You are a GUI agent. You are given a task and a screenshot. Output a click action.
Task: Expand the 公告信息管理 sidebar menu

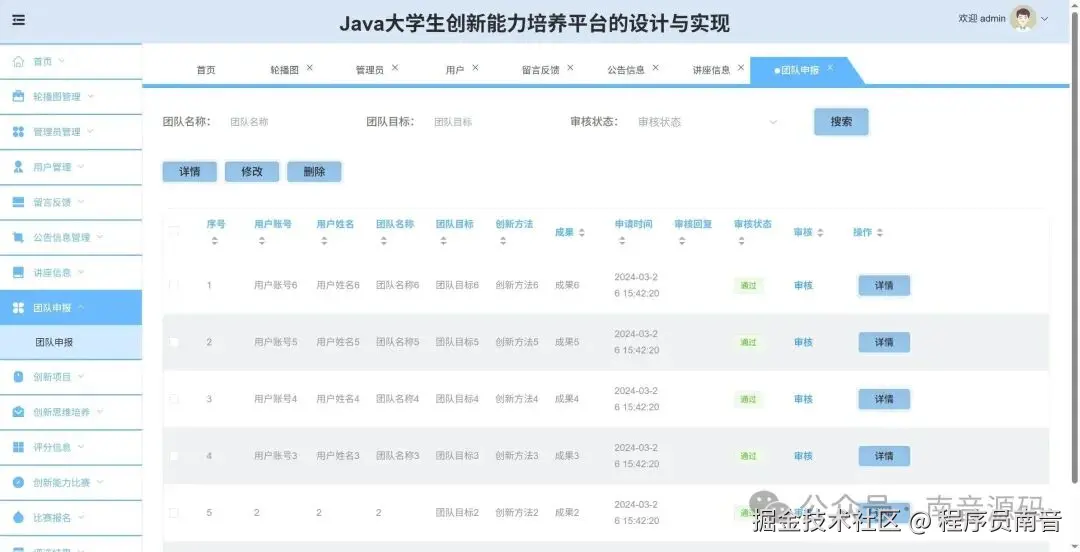pos(101,237)
